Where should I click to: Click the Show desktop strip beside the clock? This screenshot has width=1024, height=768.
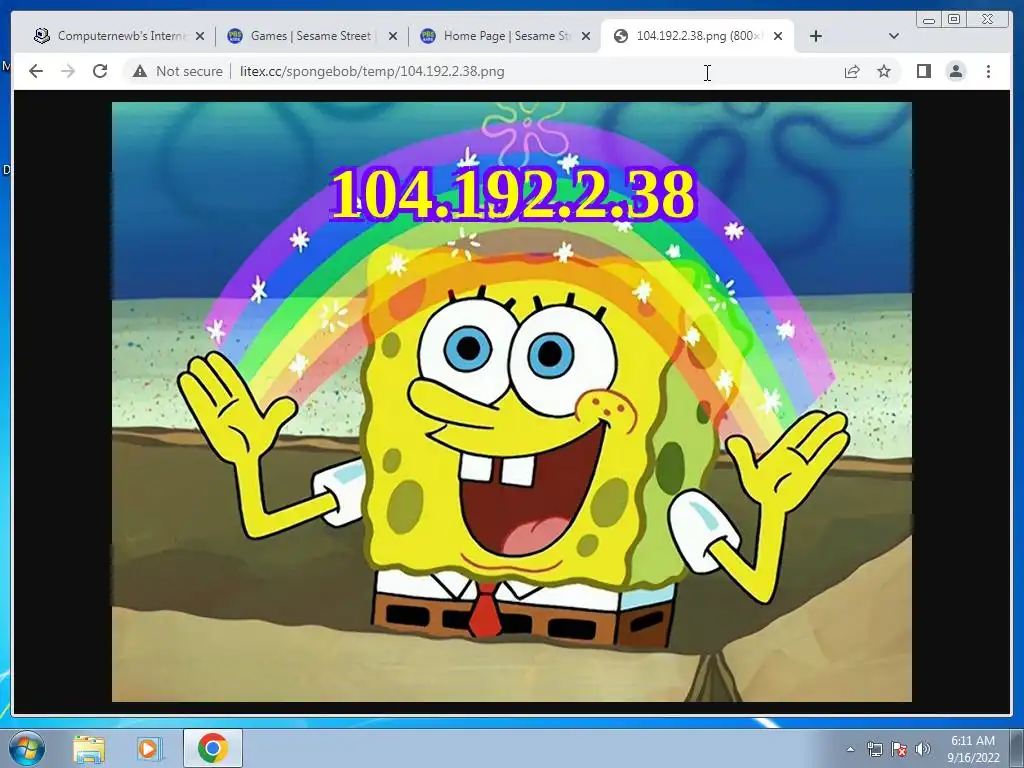point(1018,748)
